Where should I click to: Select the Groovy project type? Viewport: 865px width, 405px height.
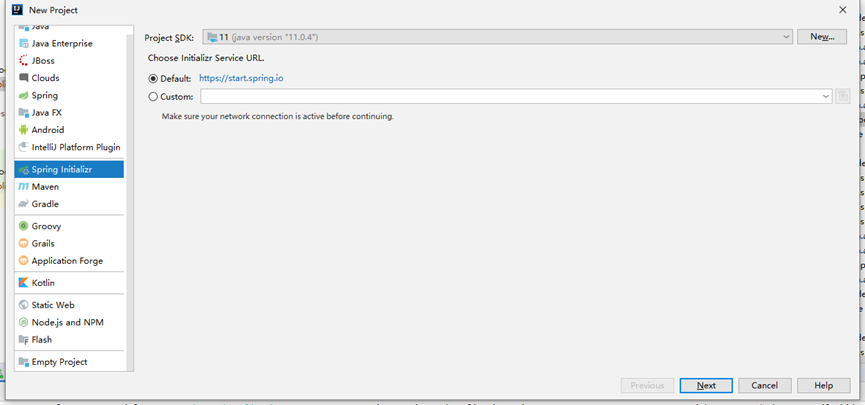46,226
